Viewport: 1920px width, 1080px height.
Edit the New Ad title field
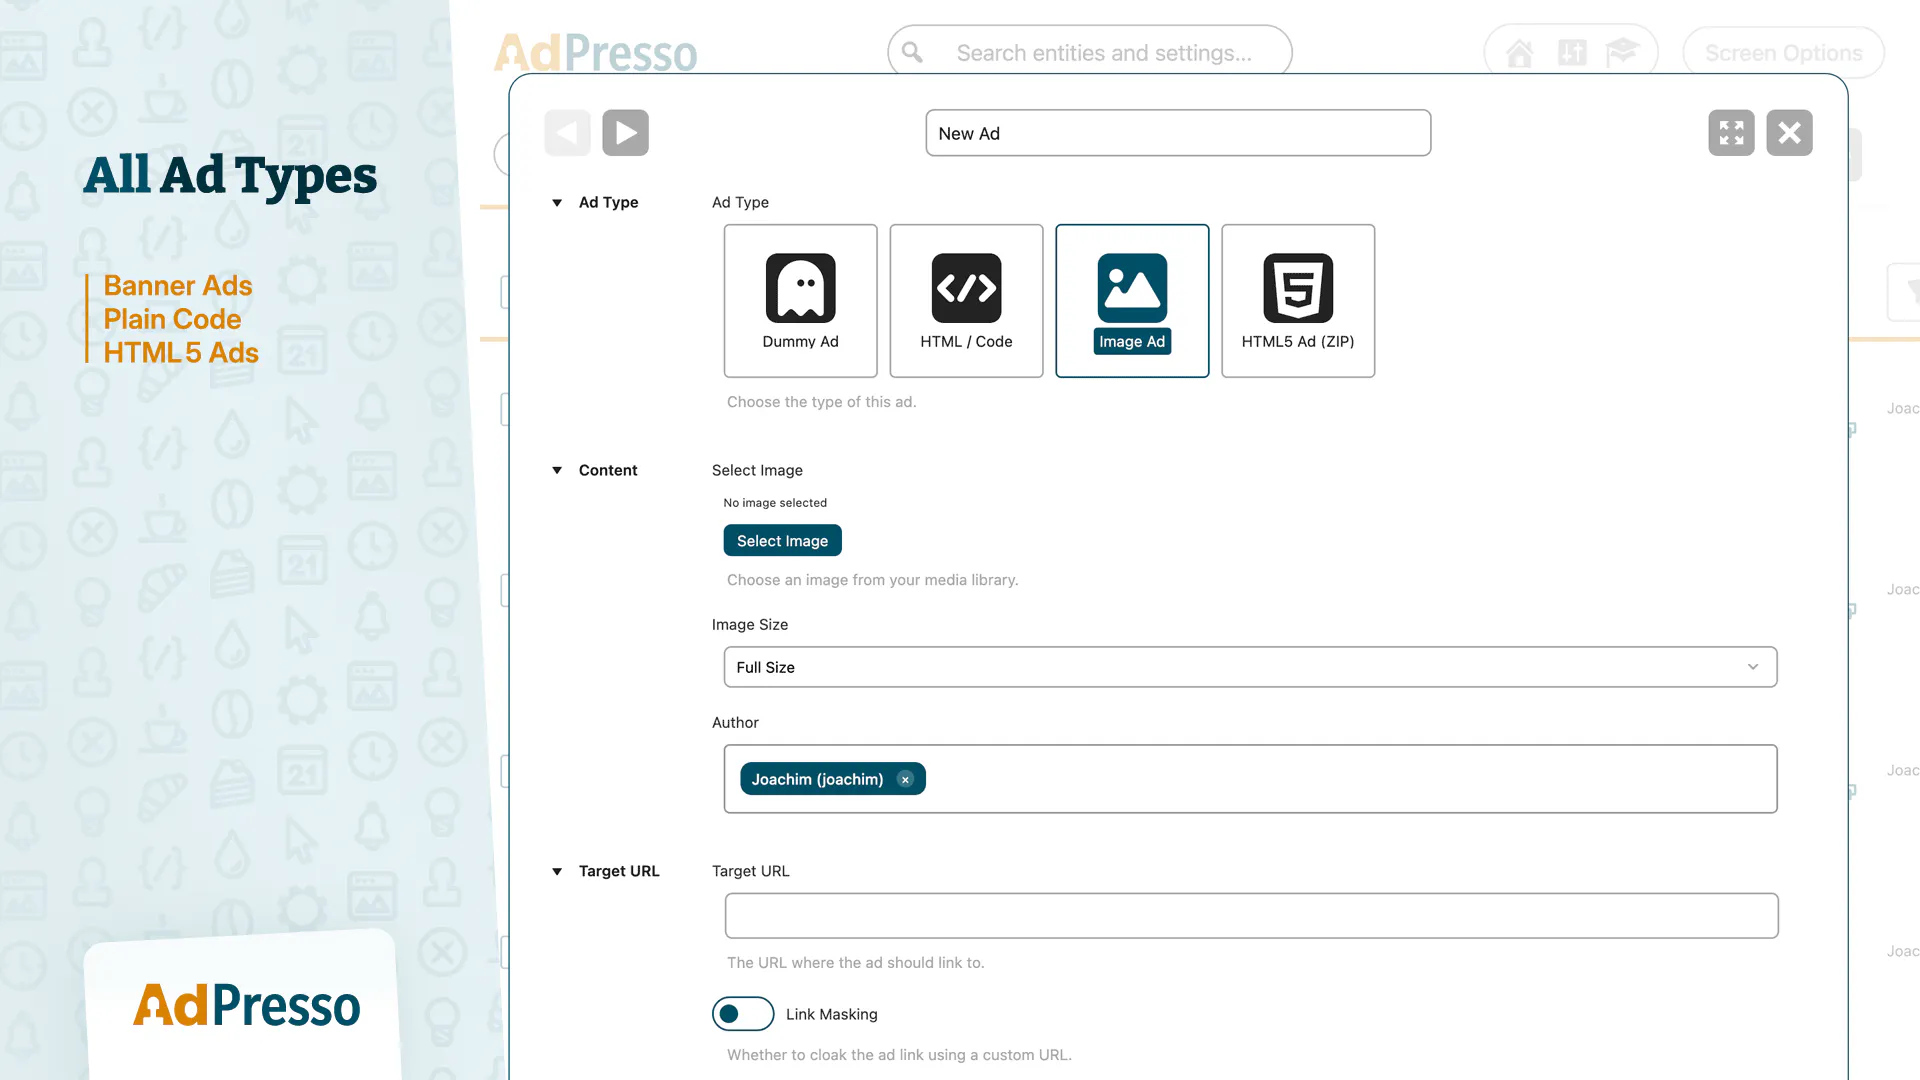pos(1178,133)
